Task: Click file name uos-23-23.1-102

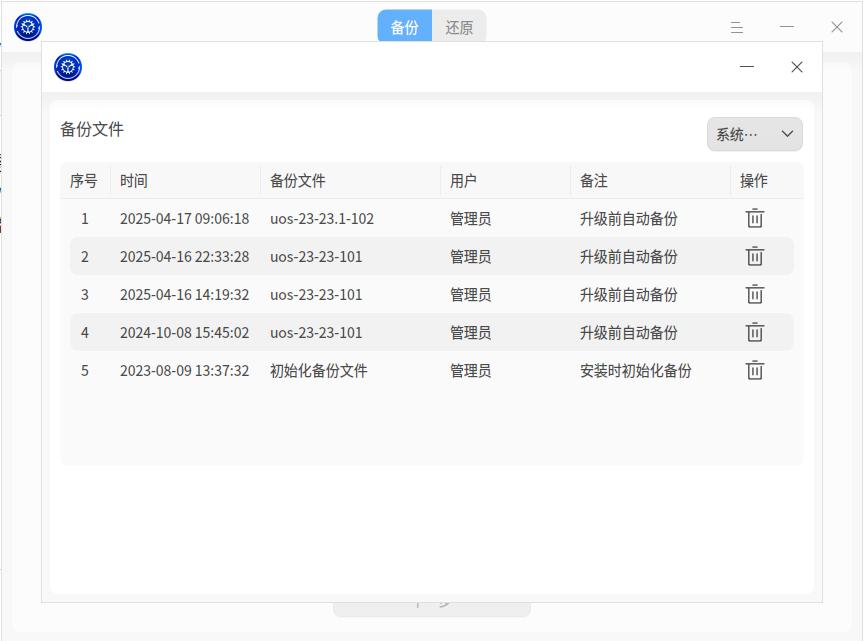Action: coord(322,218)
